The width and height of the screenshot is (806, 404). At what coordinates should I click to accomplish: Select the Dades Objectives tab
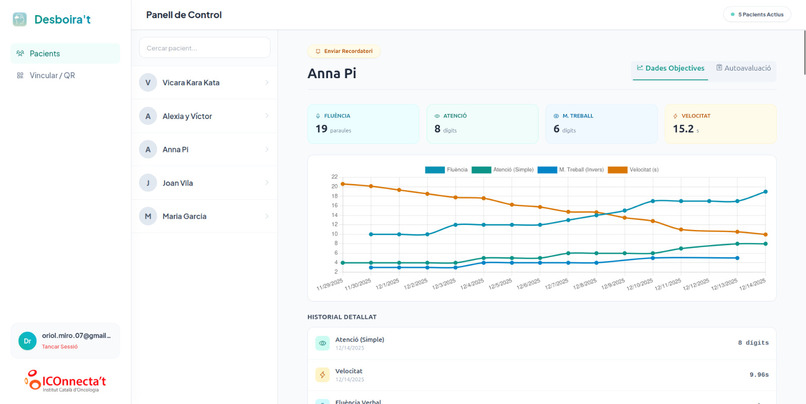(670, 68)
